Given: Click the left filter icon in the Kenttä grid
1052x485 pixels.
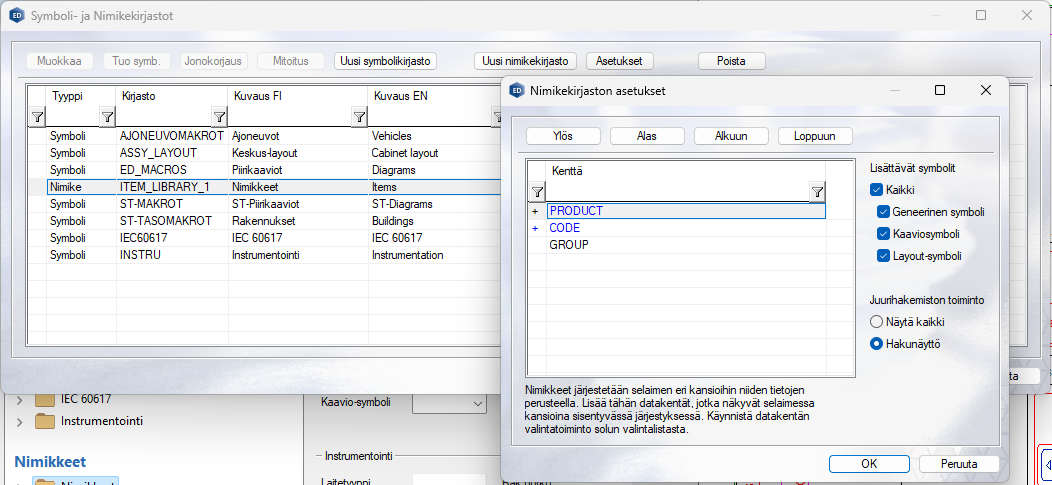Looking at the screenshot, I should point(536,192).
